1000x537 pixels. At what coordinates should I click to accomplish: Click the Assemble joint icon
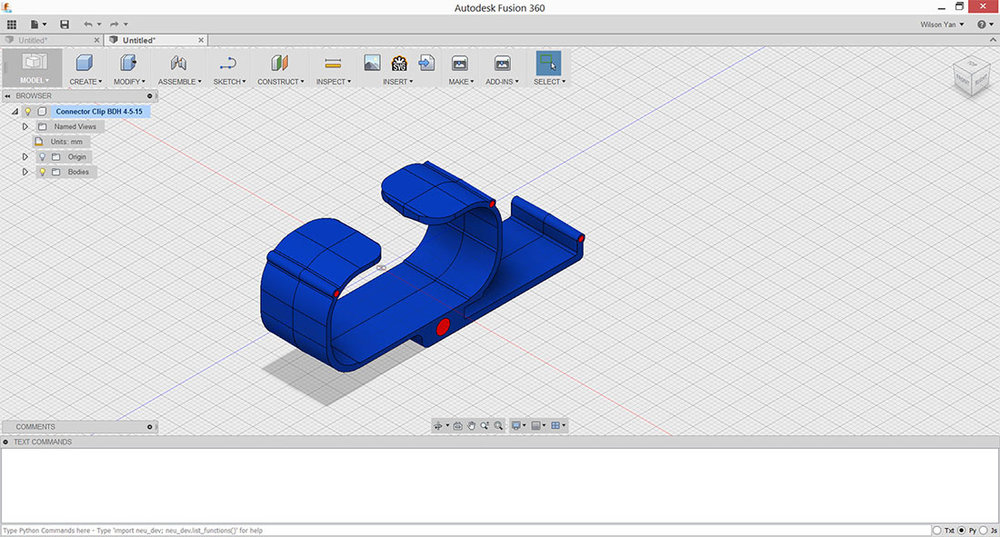pyautogui.click(x=179, y=63)
